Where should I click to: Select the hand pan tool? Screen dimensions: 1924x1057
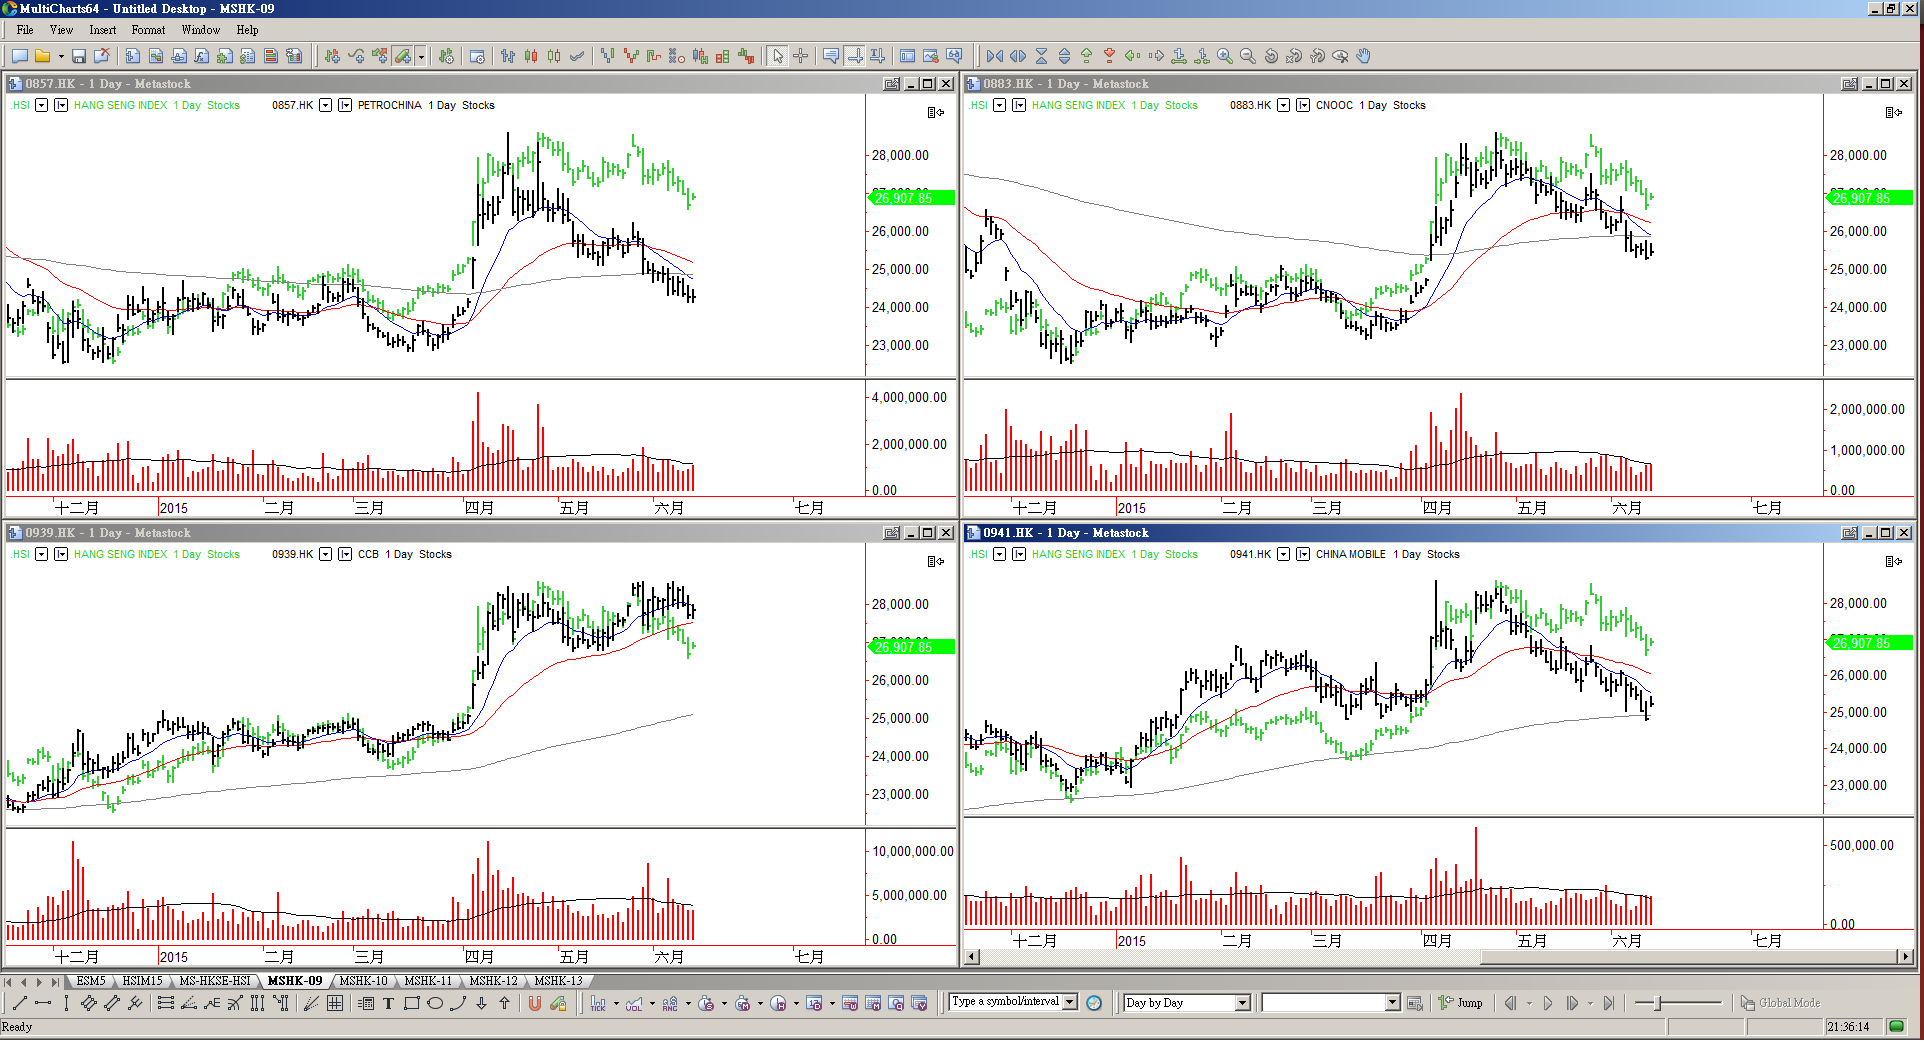pos(1364,57)
